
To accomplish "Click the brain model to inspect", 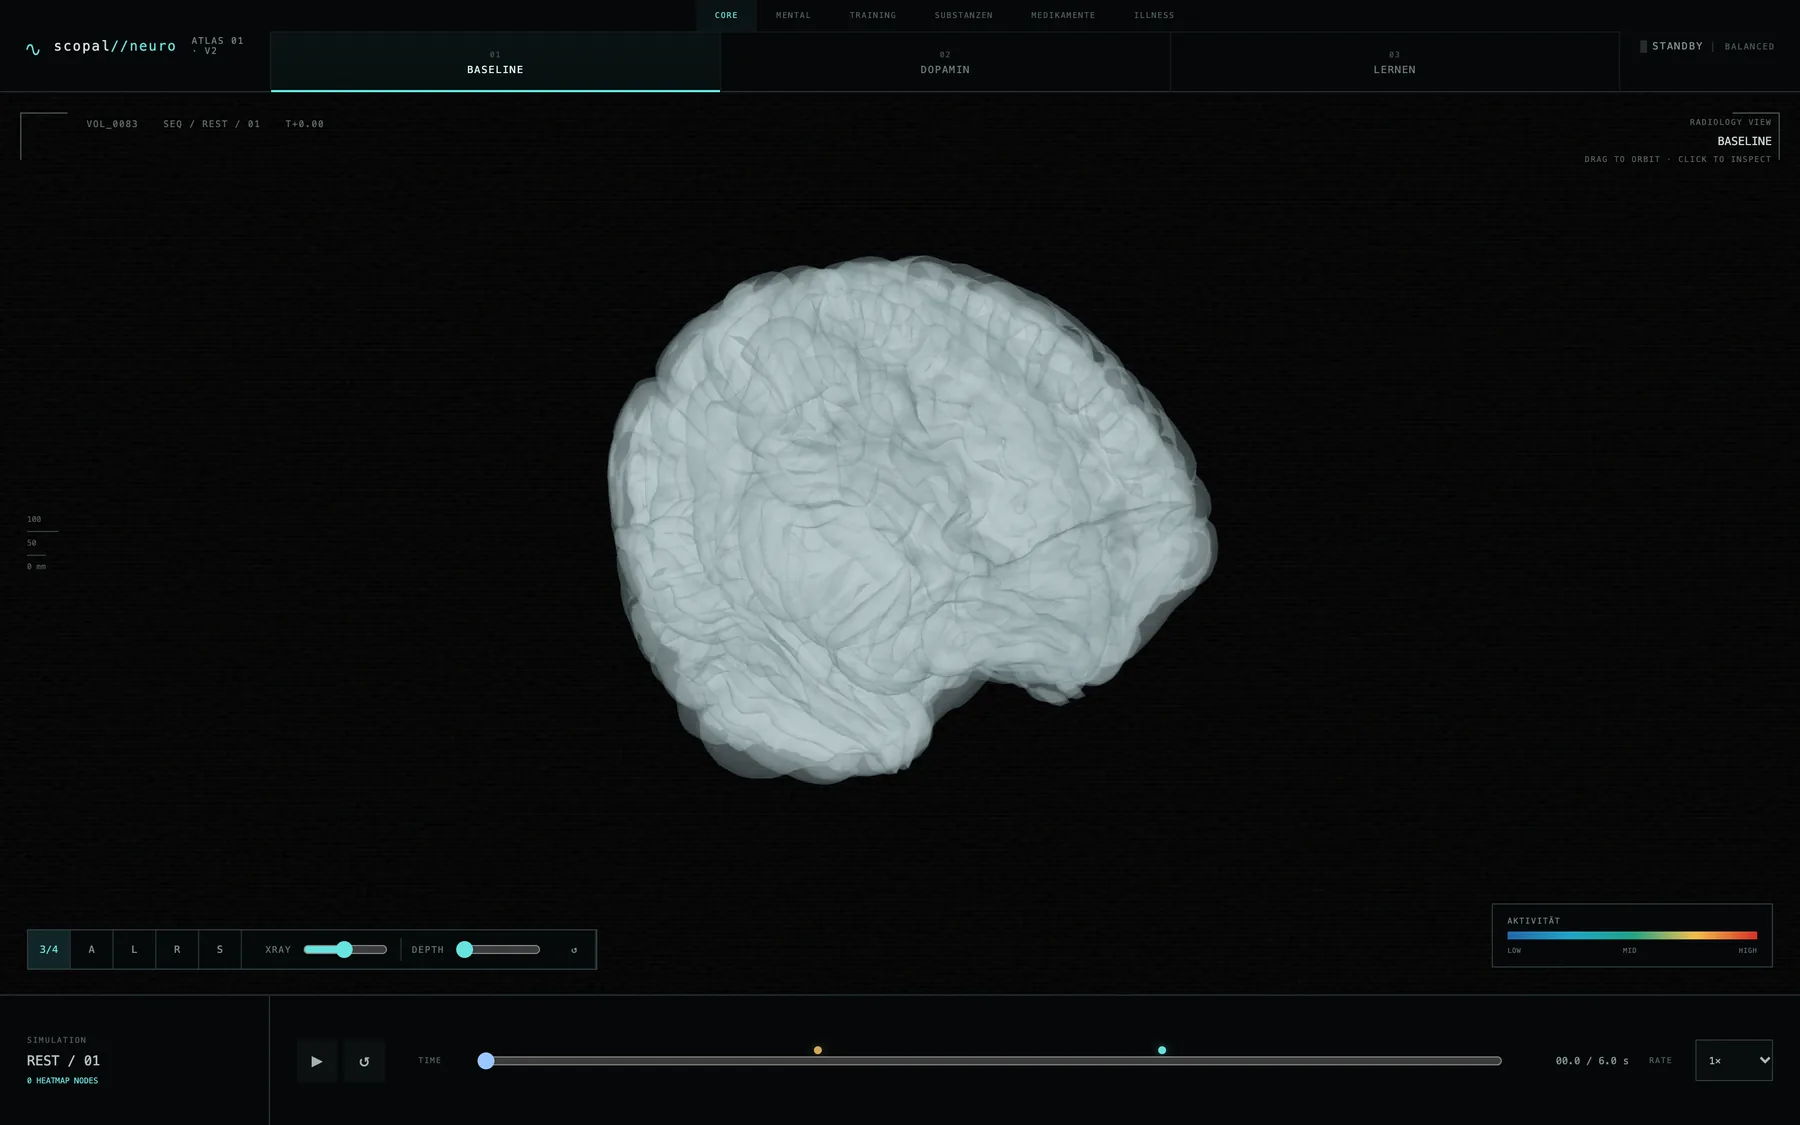I will tap(912, 520).
